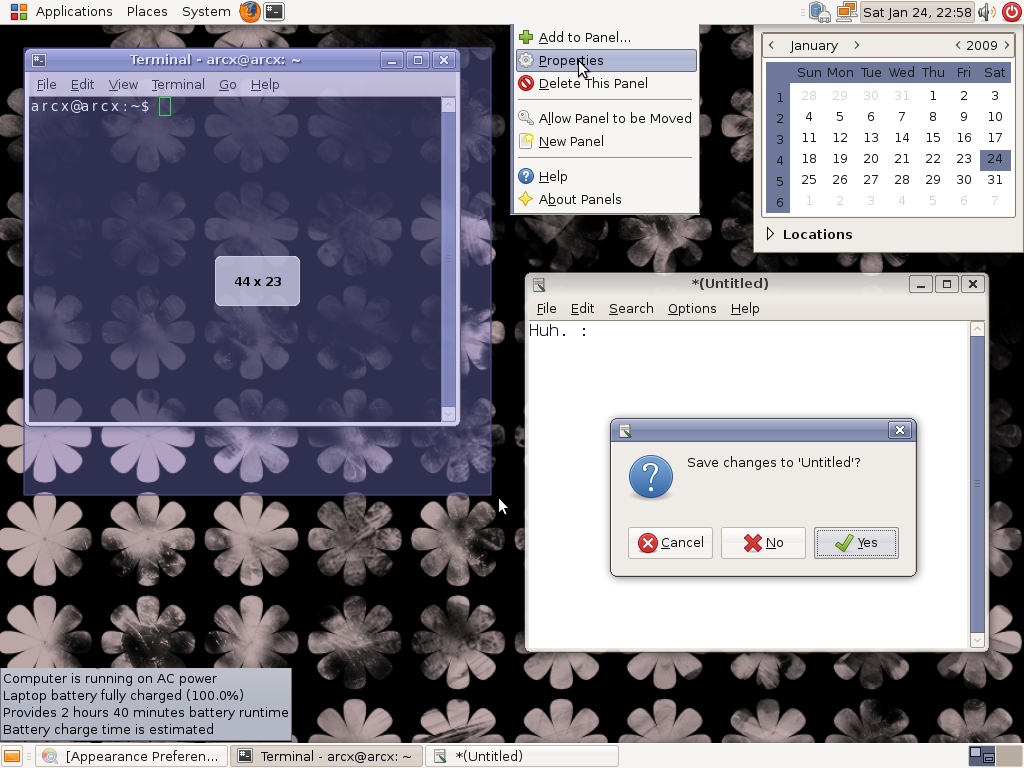This screenshot has height=768, width=1024.
Task: Click the terminal prompt area
Action: [x=234, y=261]
